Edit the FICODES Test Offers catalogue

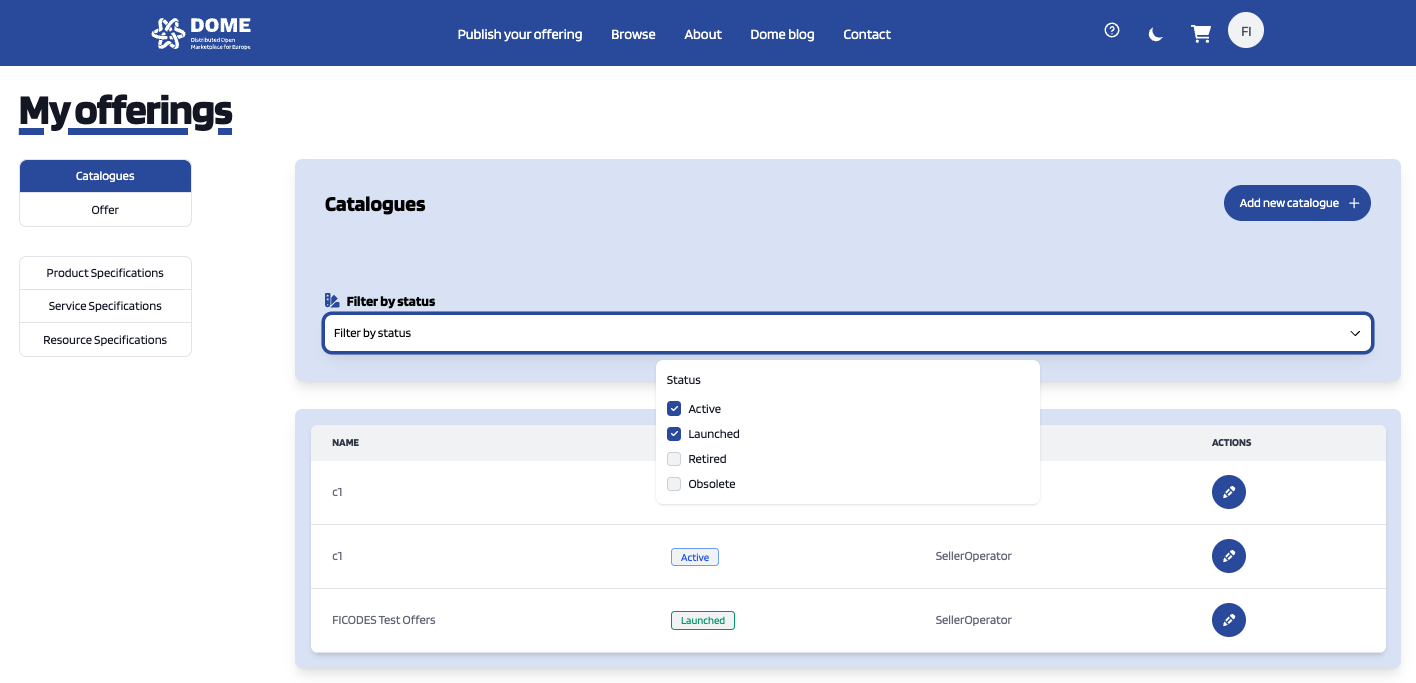1228,620
